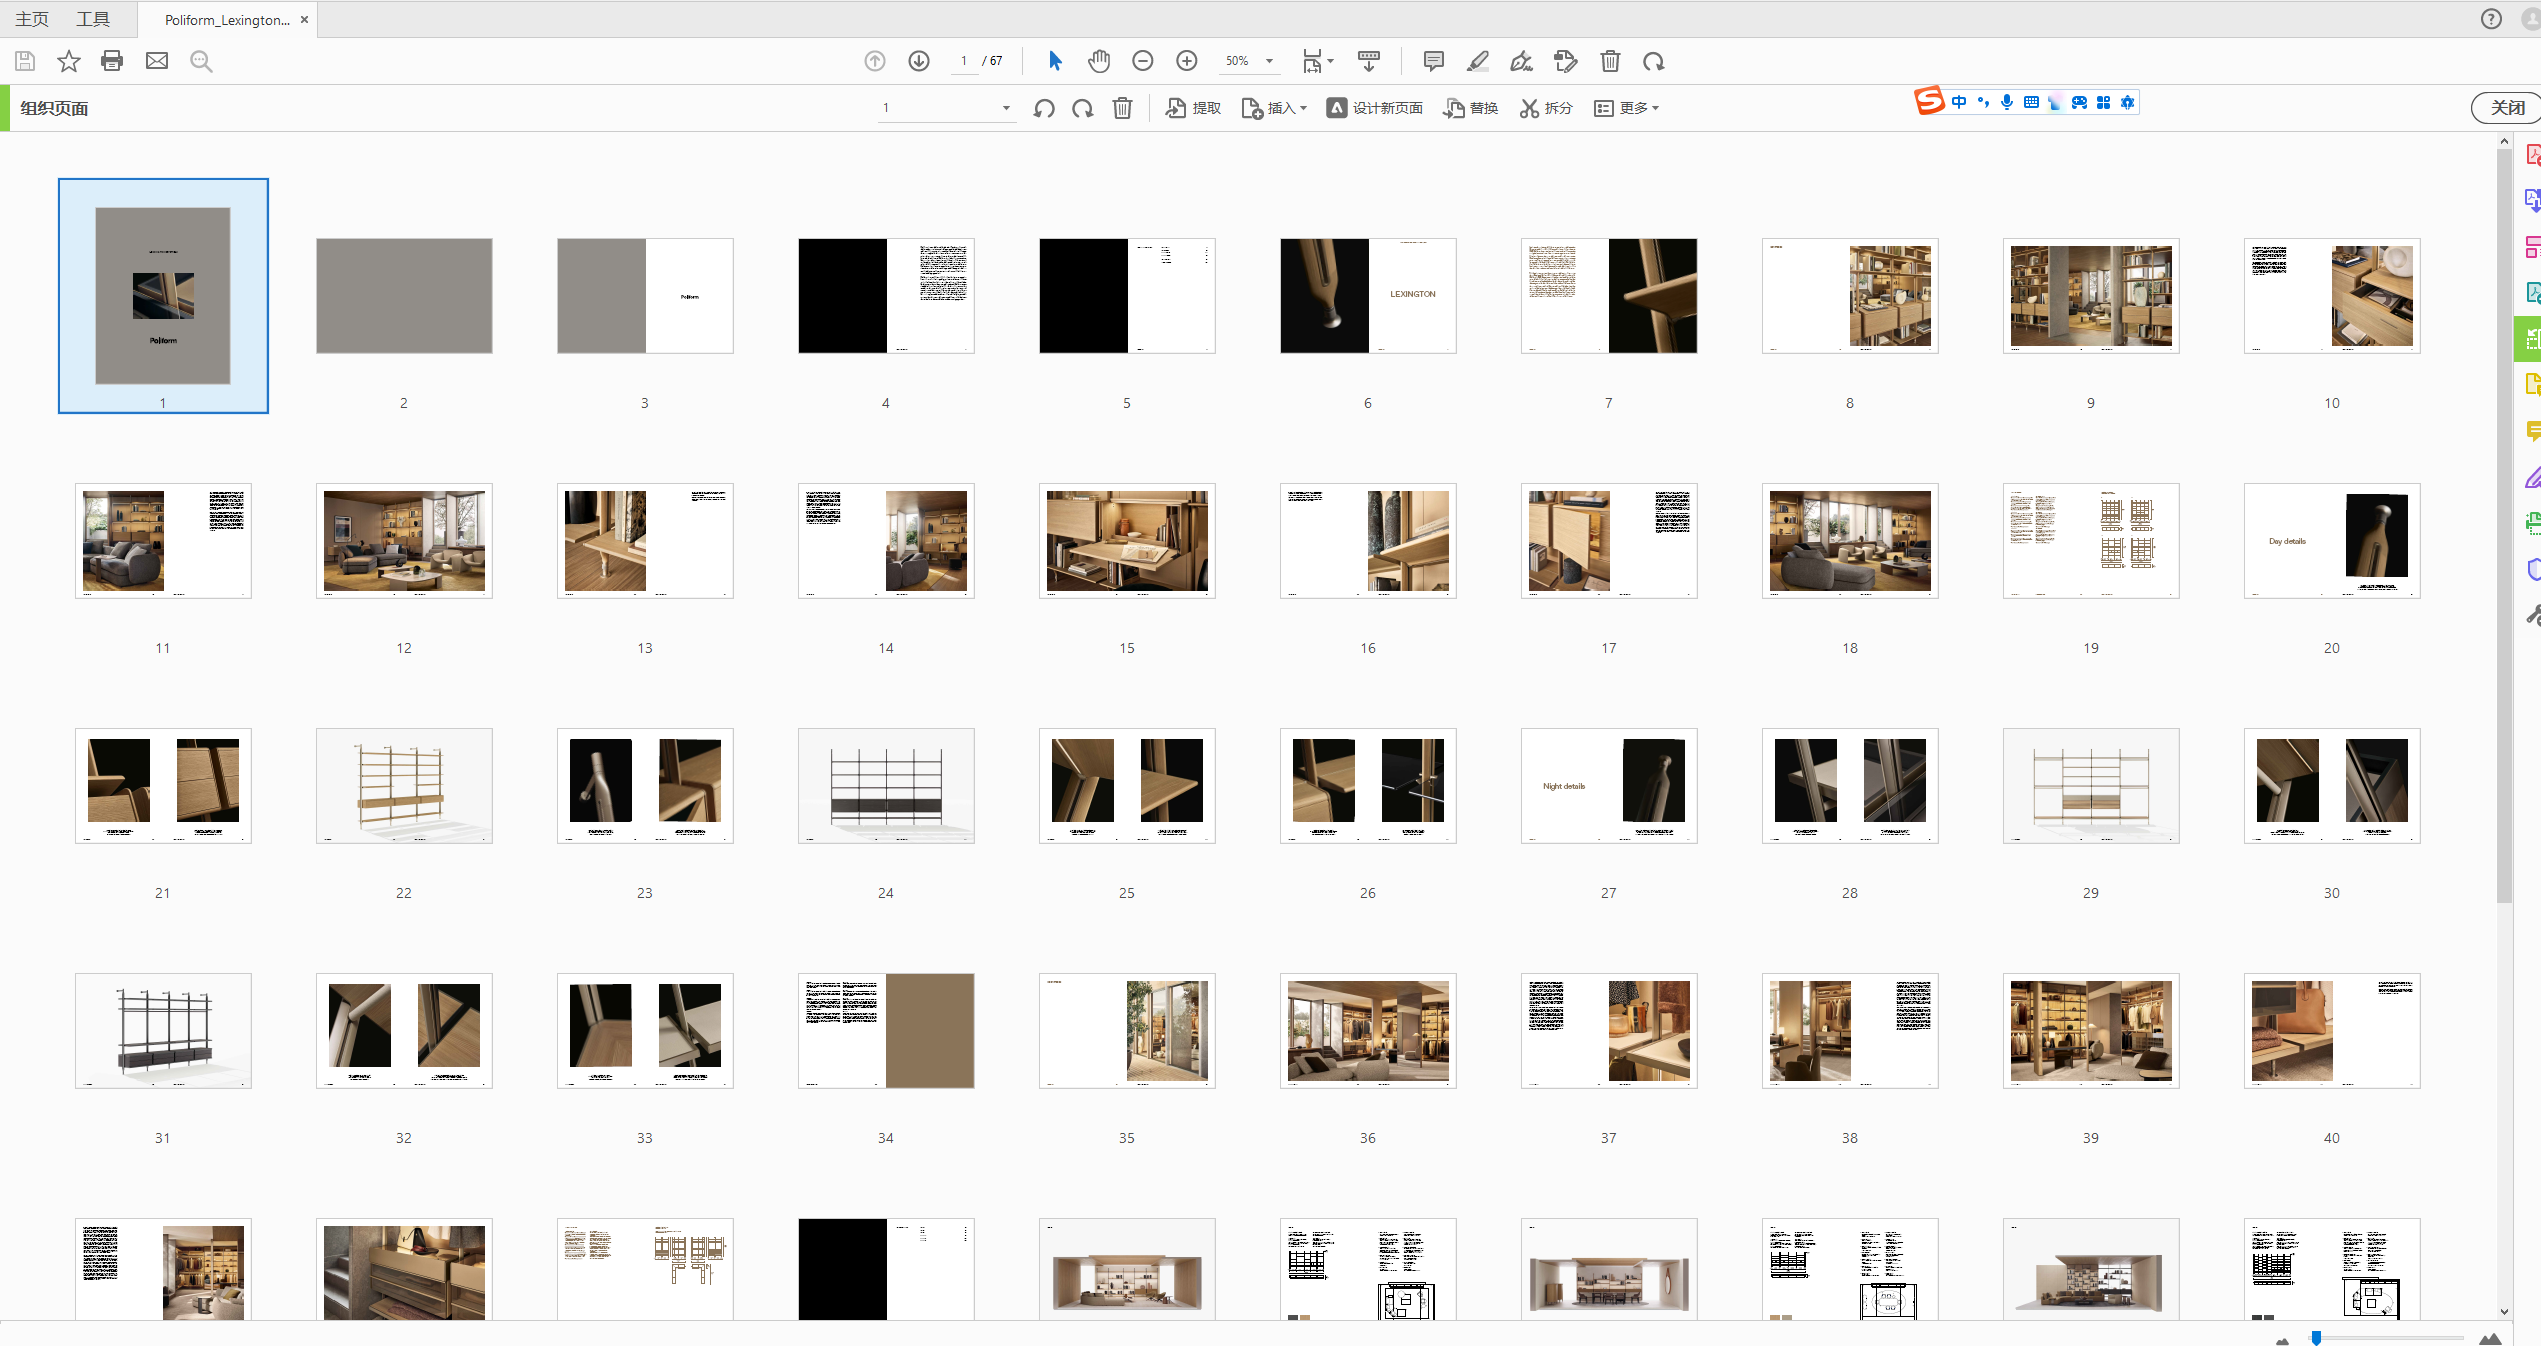Select page 19 thumbnail
Screen dimensions: 2541x1346
click(x=2091, y=541)
